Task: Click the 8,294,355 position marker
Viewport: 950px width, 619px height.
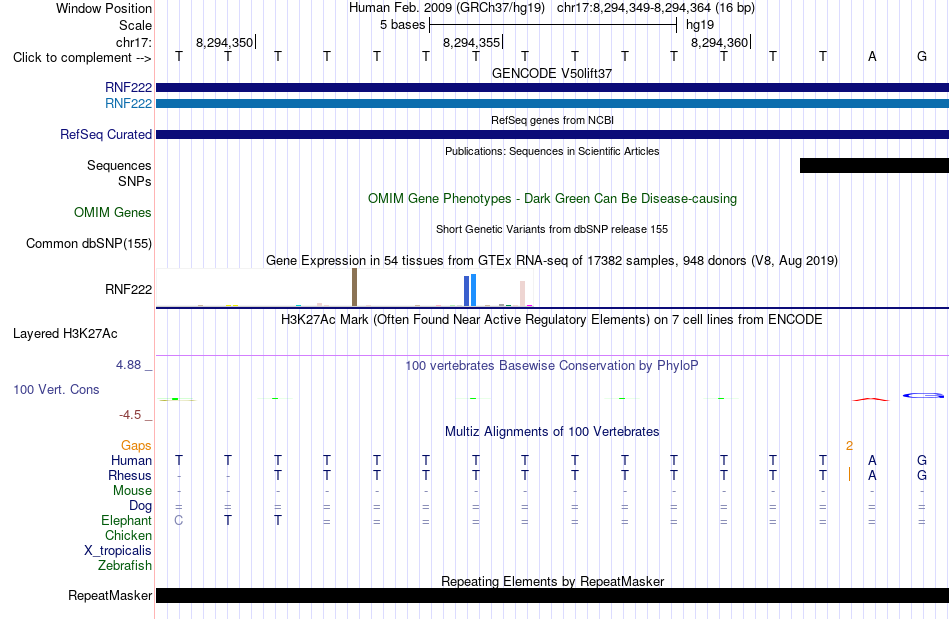Action: point(473,42)
